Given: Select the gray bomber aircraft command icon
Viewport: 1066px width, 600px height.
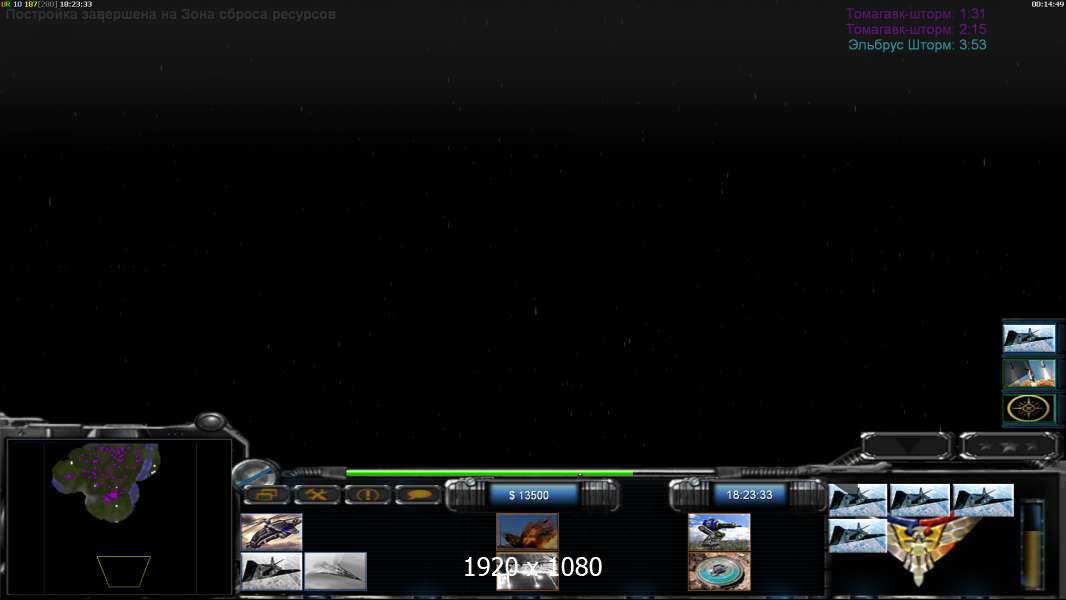Looking at the screenshot, I should 335,571.
